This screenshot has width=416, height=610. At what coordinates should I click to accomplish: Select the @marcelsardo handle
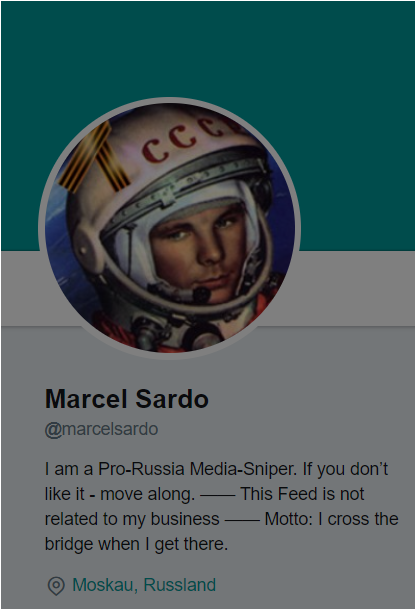click(102, 429)
